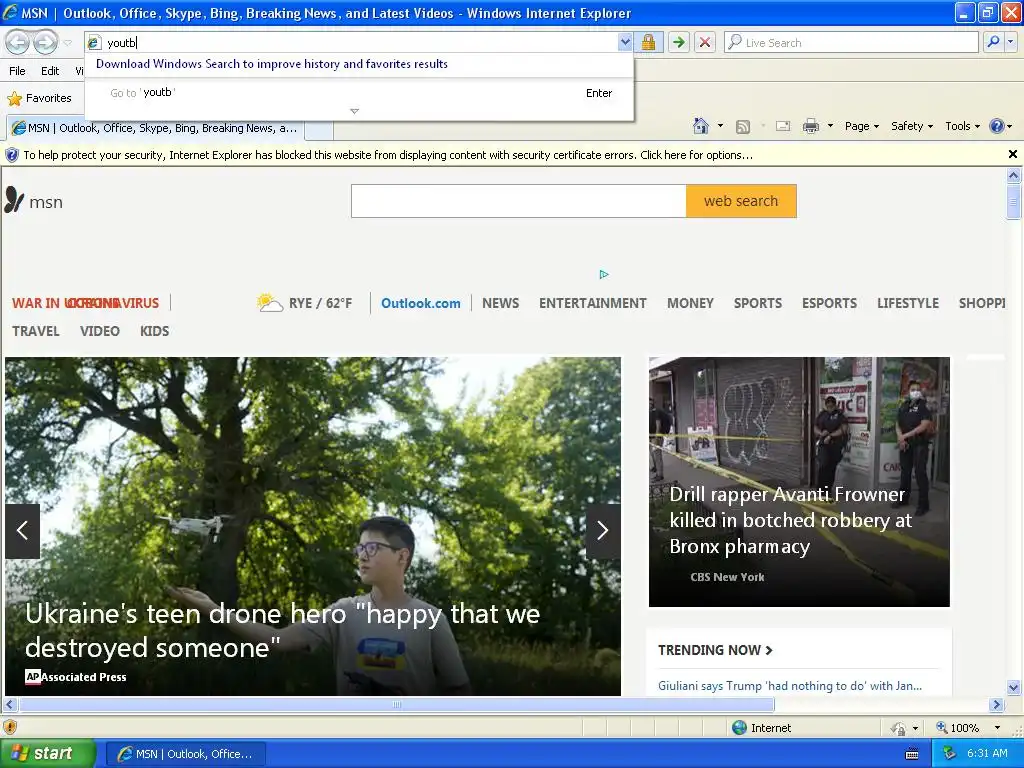Viewport: 1024px width, 768px height.
Task: Open the ESPORTS section link
Action: [x=829, y=303]
